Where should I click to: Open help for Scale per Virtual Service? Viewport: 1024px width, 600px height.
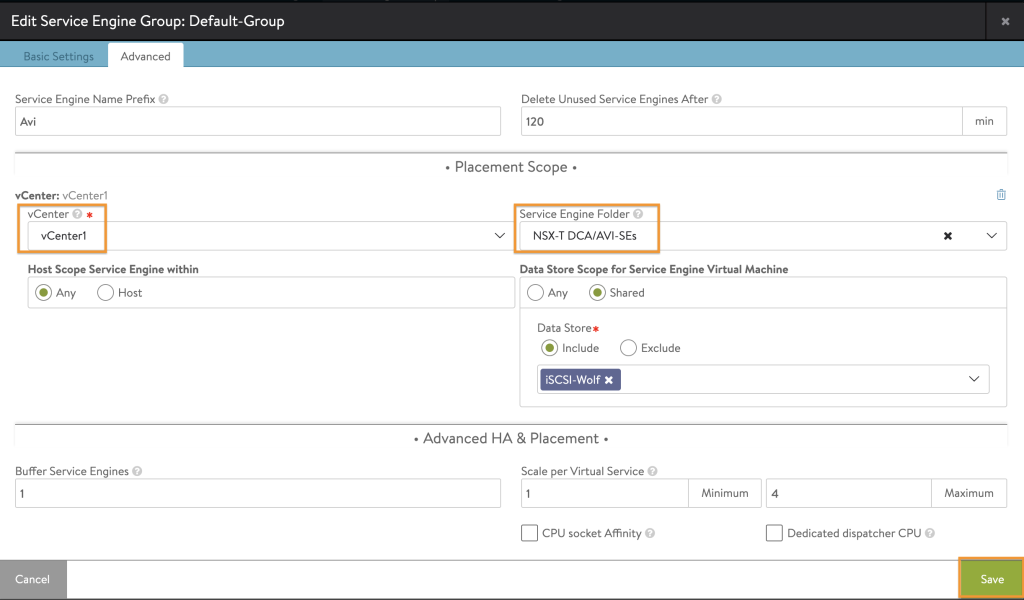pos(652,471)
